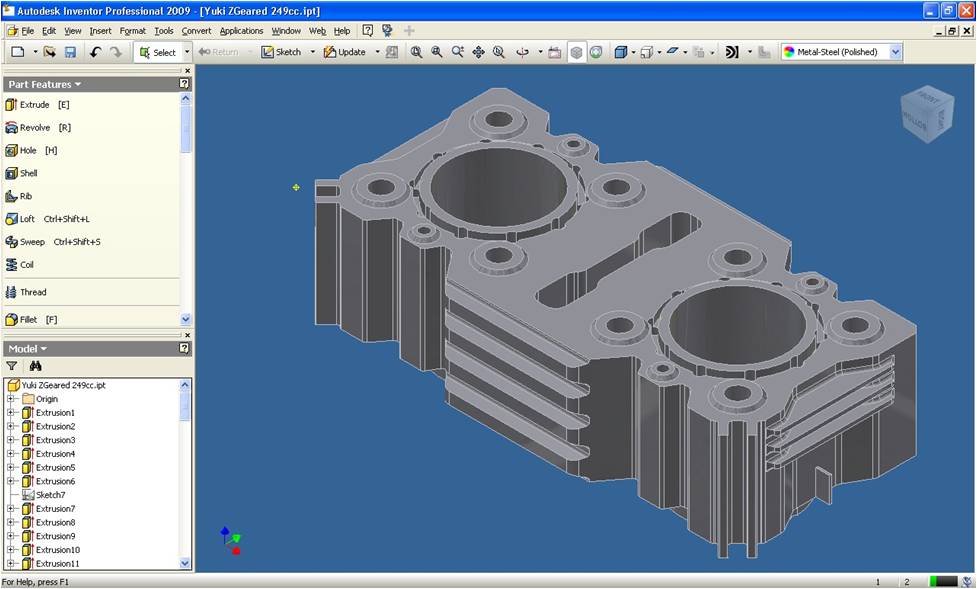Select Sketch7 in the model tree

(x=44, y=495)
